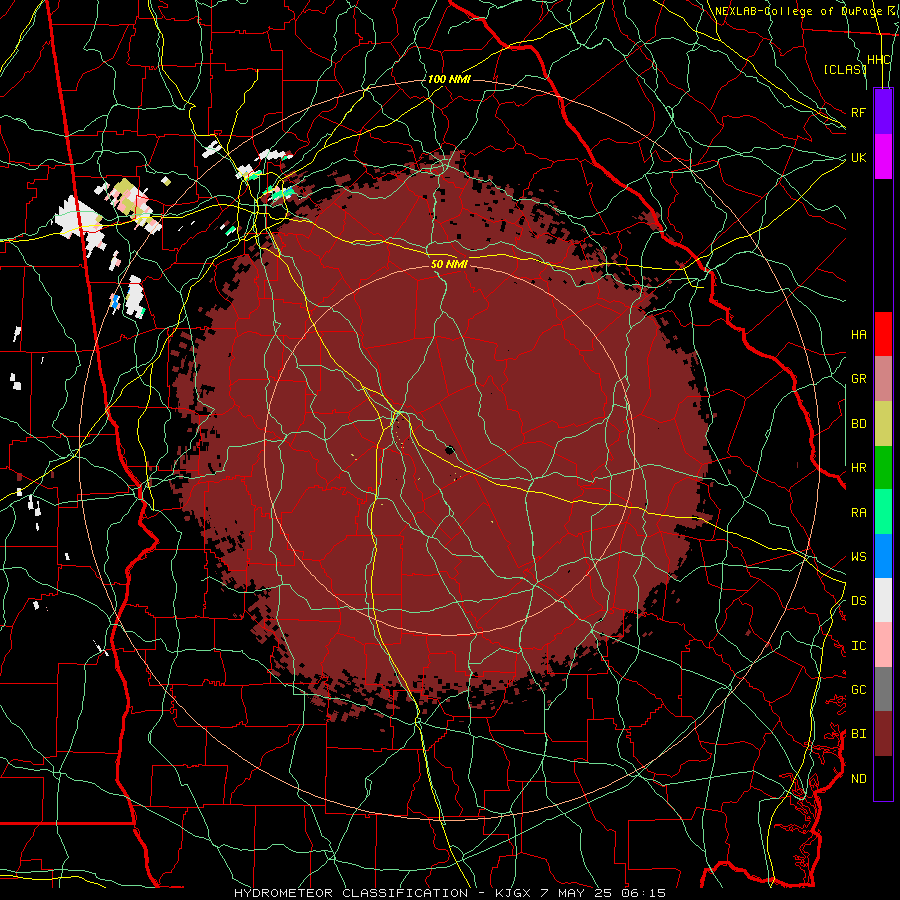Click the blue WS legend swatch
Screen dimensions: 900x900
pos(883,556)
